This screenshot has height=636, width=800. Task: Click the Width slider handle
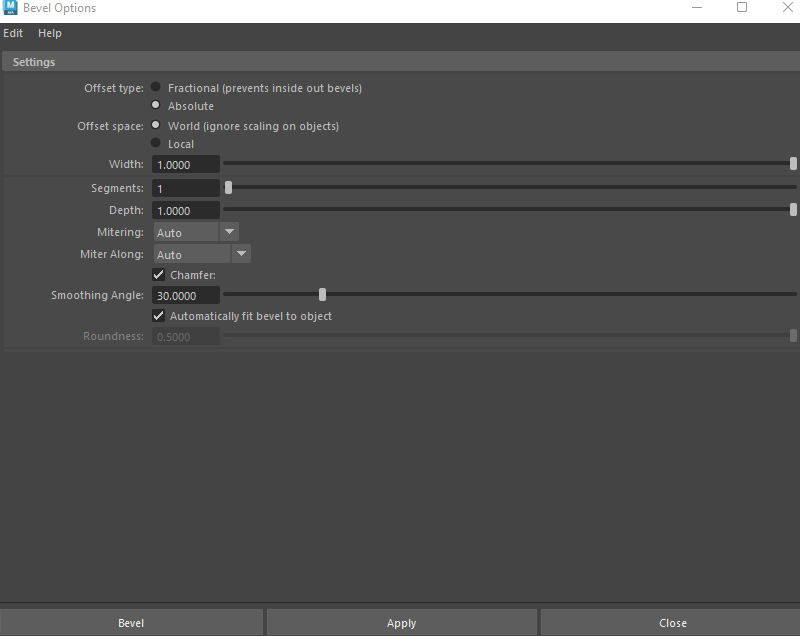[x=793, y=163]
